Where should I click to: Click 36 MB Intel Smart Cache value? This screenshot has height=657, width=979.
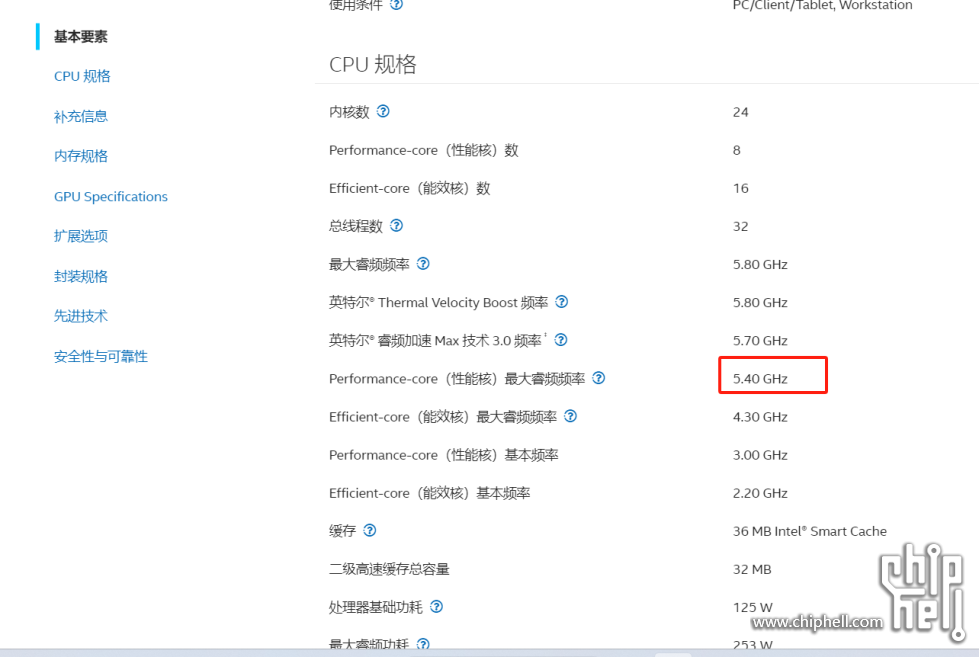(x=810, y=531)
